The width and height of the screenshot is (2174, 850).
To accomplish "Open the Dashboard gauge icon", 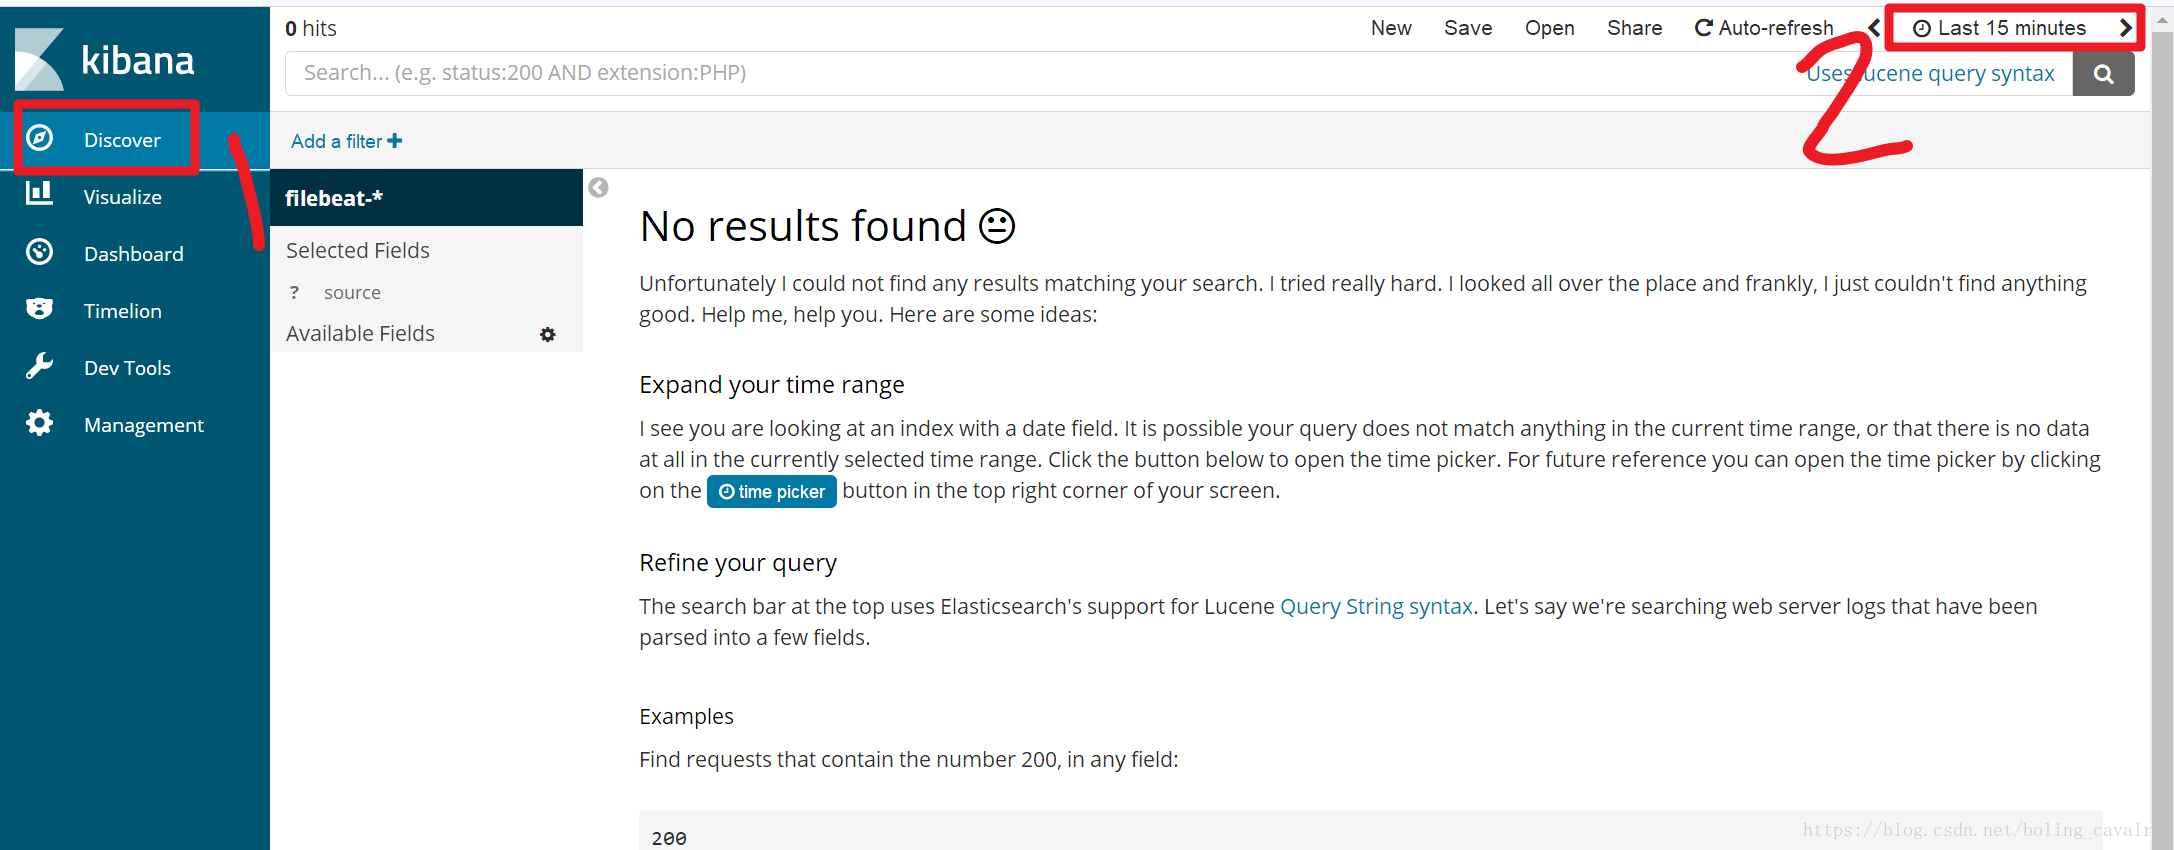I will [x=39, y=252].
